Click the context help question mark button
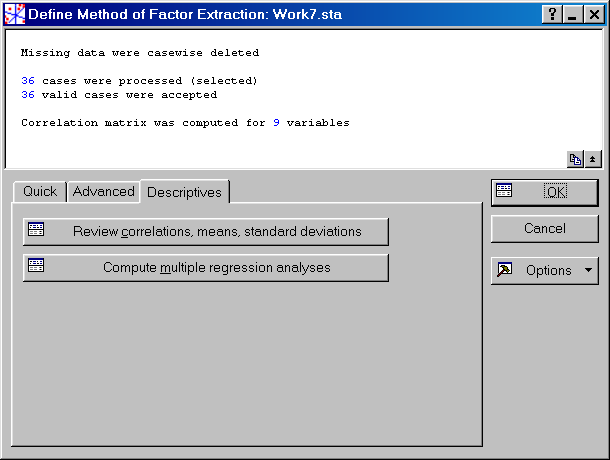610x460 pixels. (552, 15)
